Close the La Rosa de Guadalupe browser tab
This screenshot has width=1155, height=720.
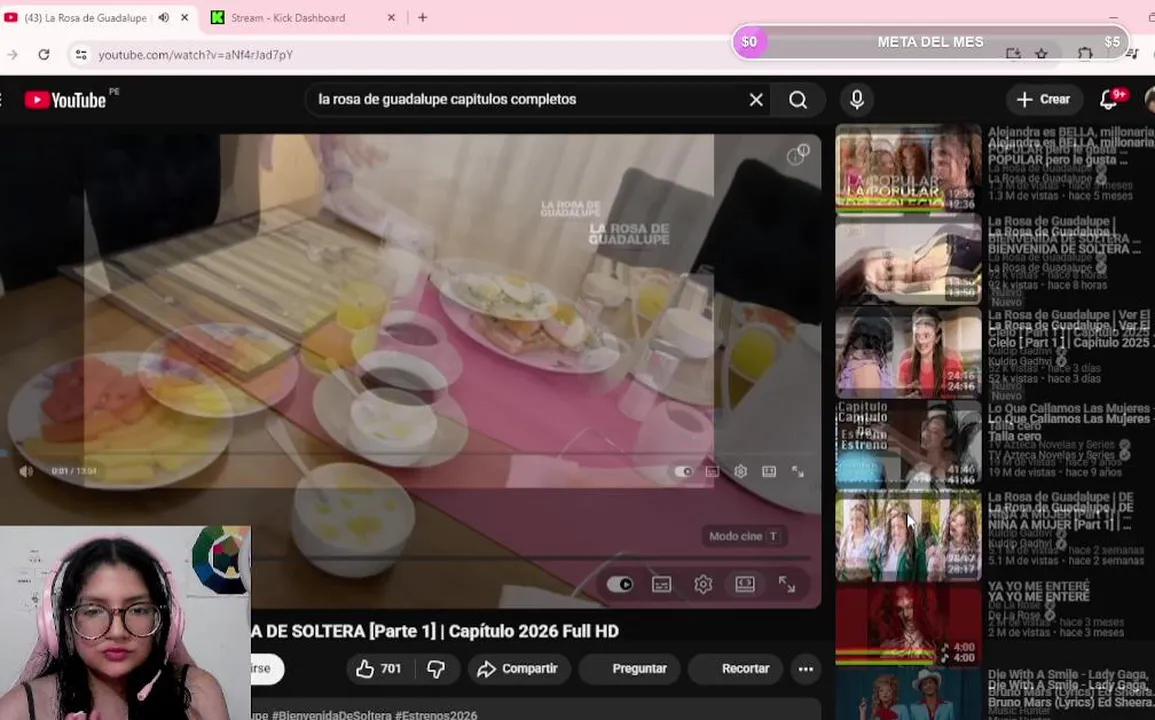click(185, 18)
